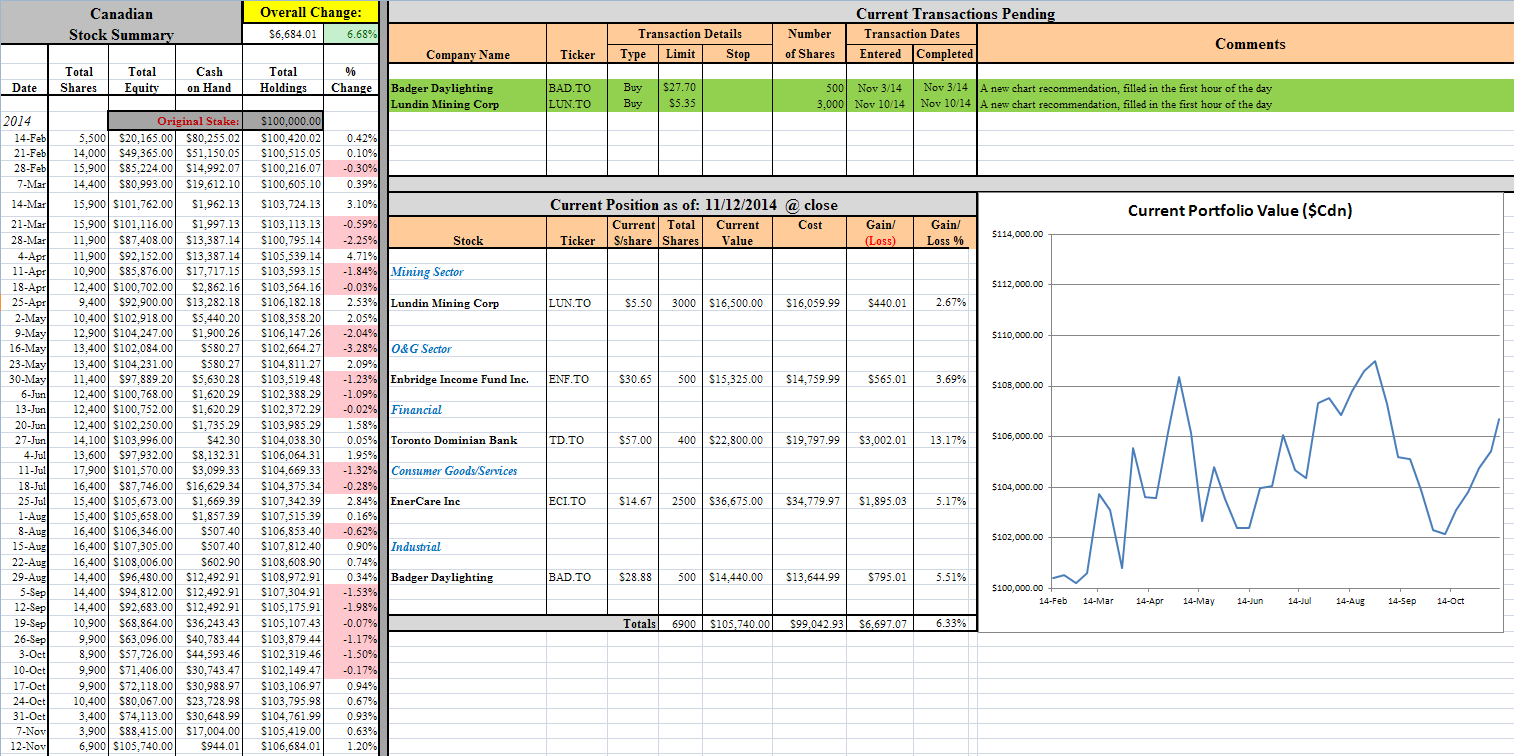Image resolution: width=1514 pixels, height=756 pixels.
Task: Select the "Industrial" sector label
Action: click(415, 547)
